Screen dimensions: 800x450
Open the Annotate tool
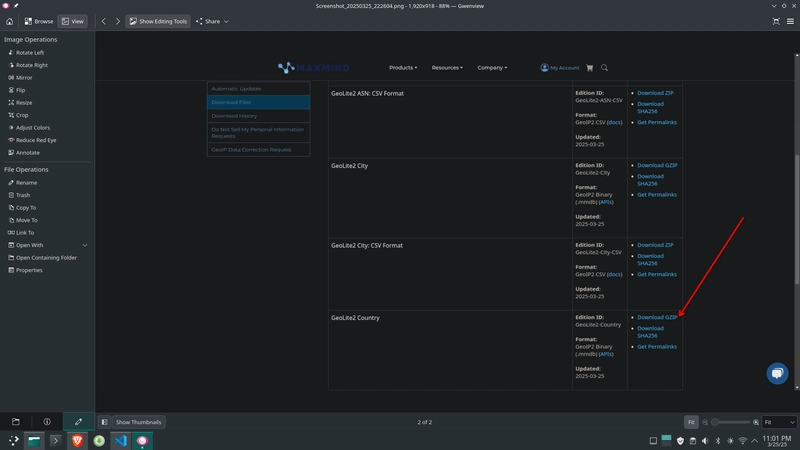click(23, 153)
